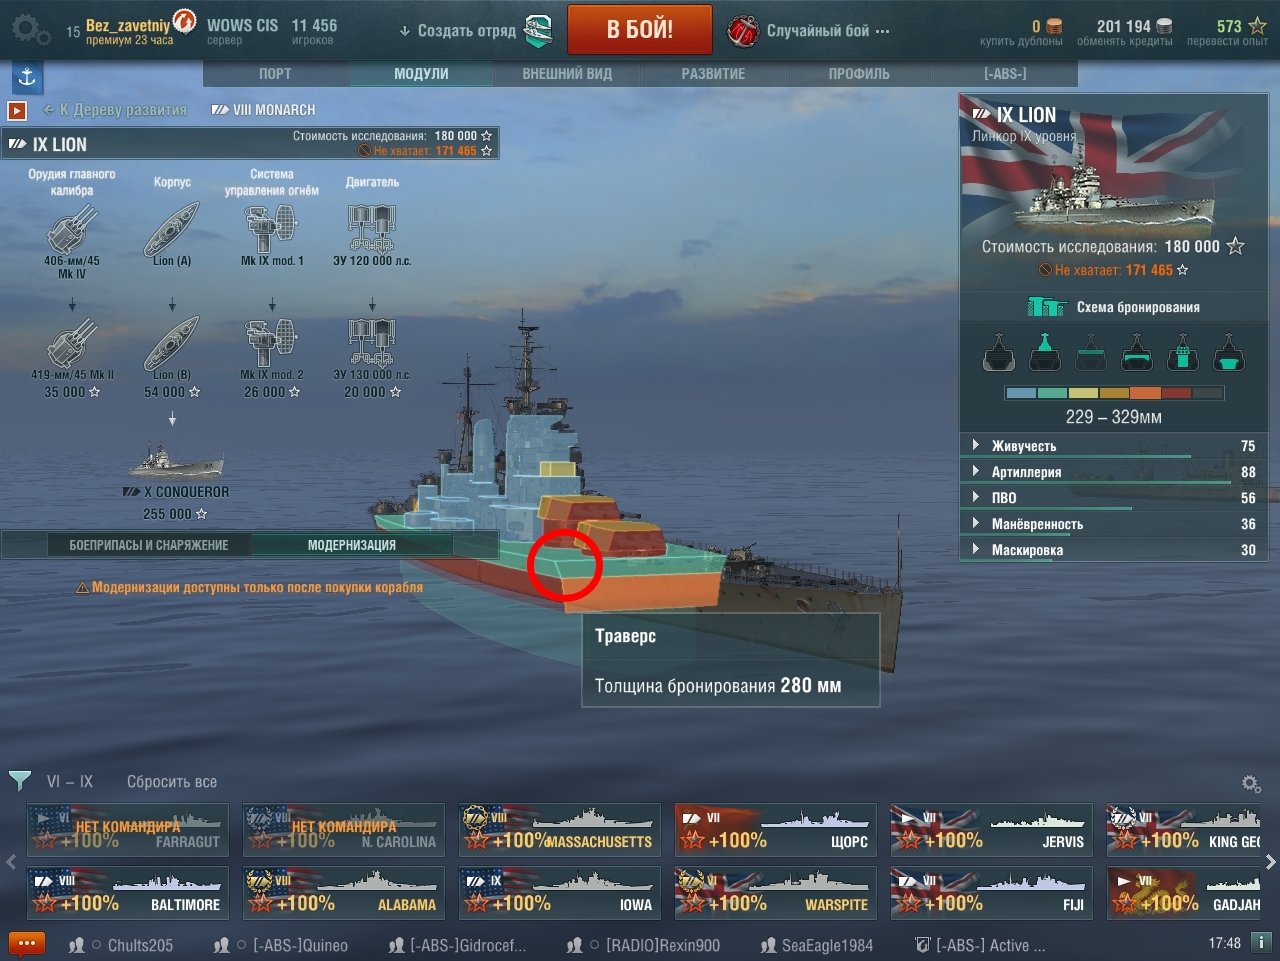This screenshot has height=961, width=1280.
Task: Click the В БОЙ! battle button
Action: [x=640, y=30]
